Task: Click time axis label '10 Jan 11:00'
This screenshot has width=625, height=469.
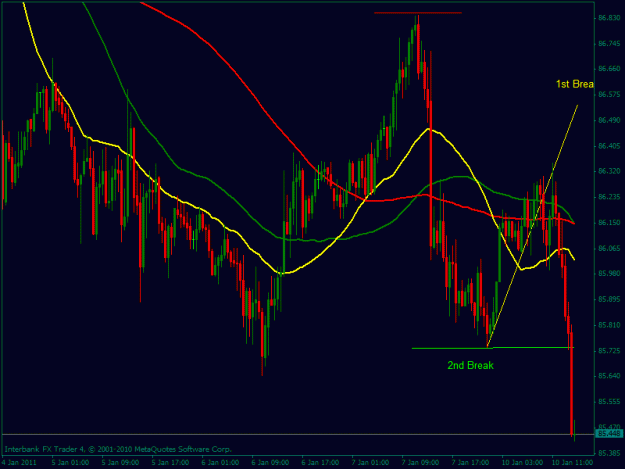Action: coord(572,463)
